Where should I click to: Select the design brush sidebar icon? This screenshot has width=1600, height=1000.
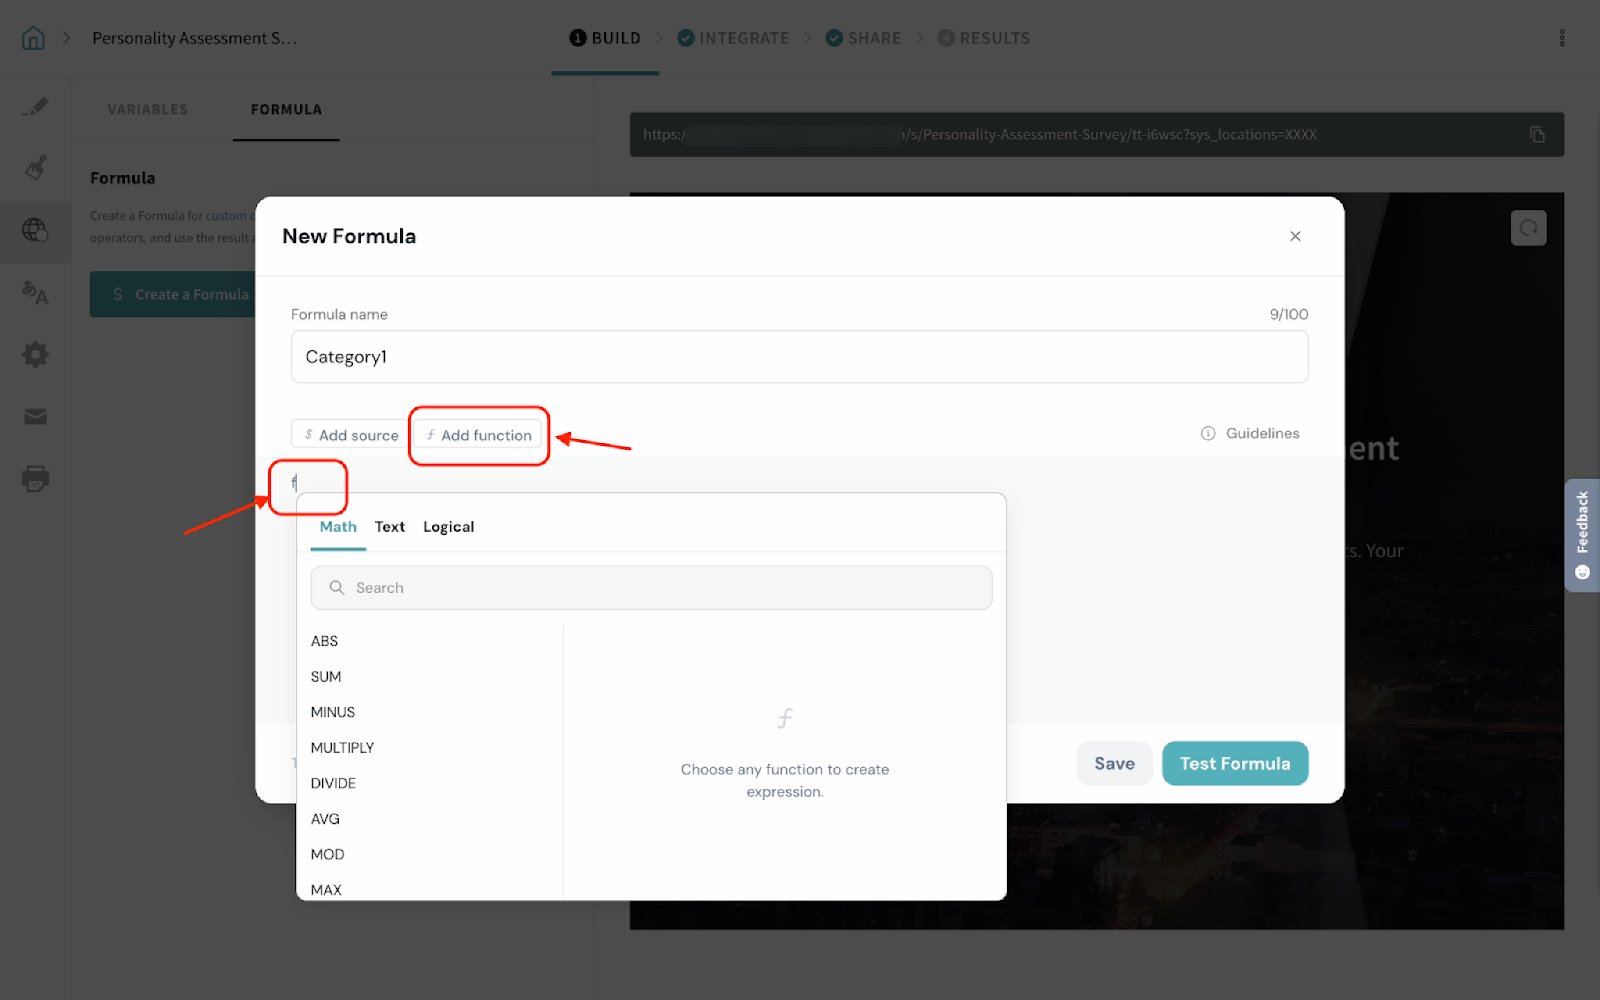pos(35,168)
